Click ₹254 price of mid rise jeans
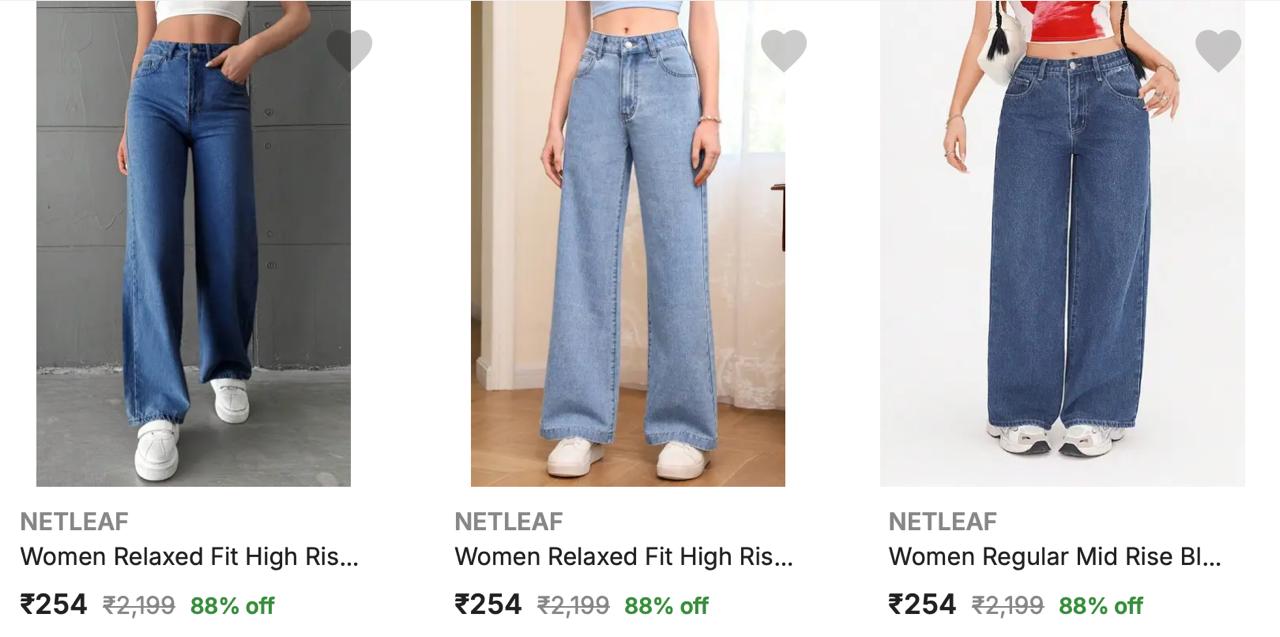Viewport: 1280px width, 637px height. coord(922,605)
